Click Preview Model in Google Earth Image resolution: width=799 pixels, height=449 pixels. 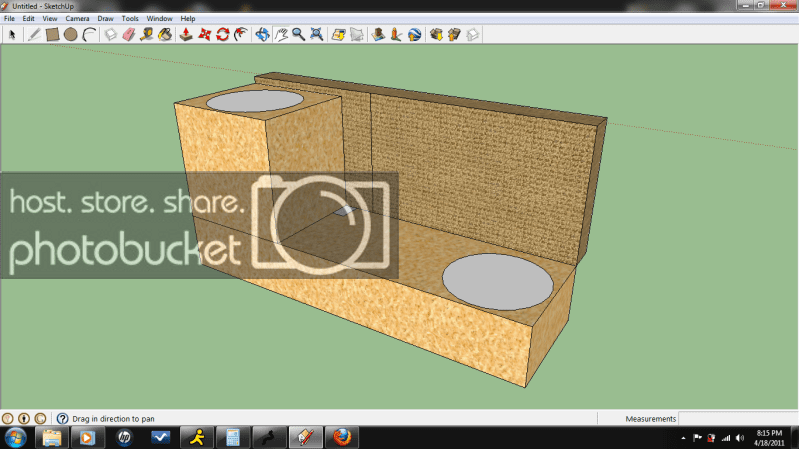point(414,35)
